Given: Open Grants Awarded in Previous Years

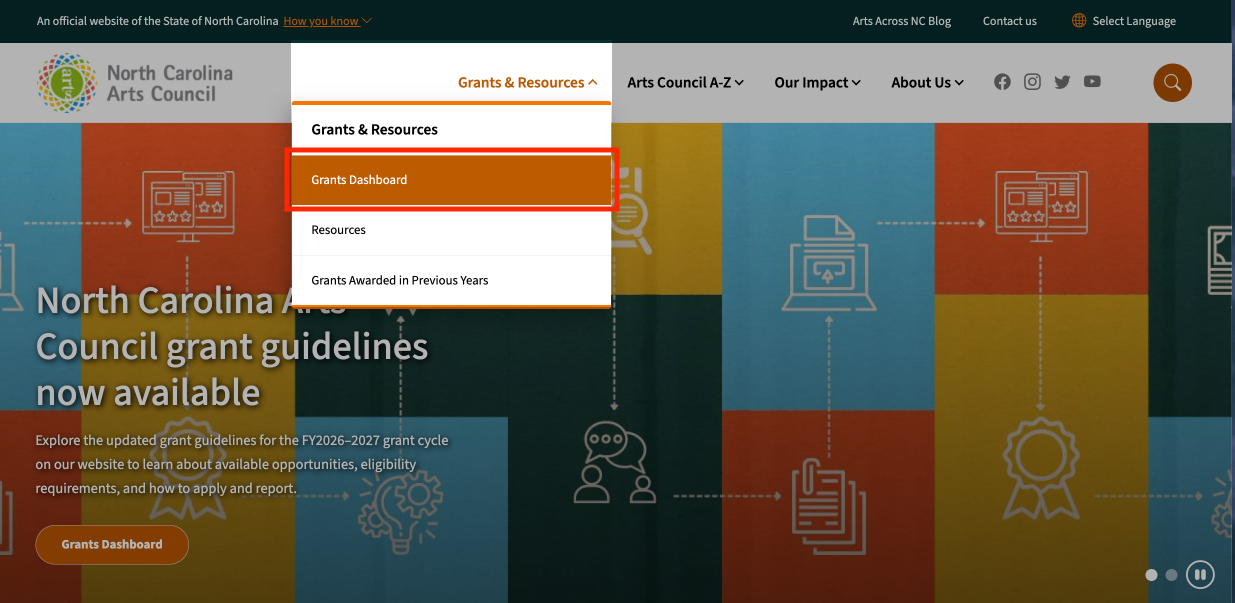Looking at the screenshot, I should [399, 280].
